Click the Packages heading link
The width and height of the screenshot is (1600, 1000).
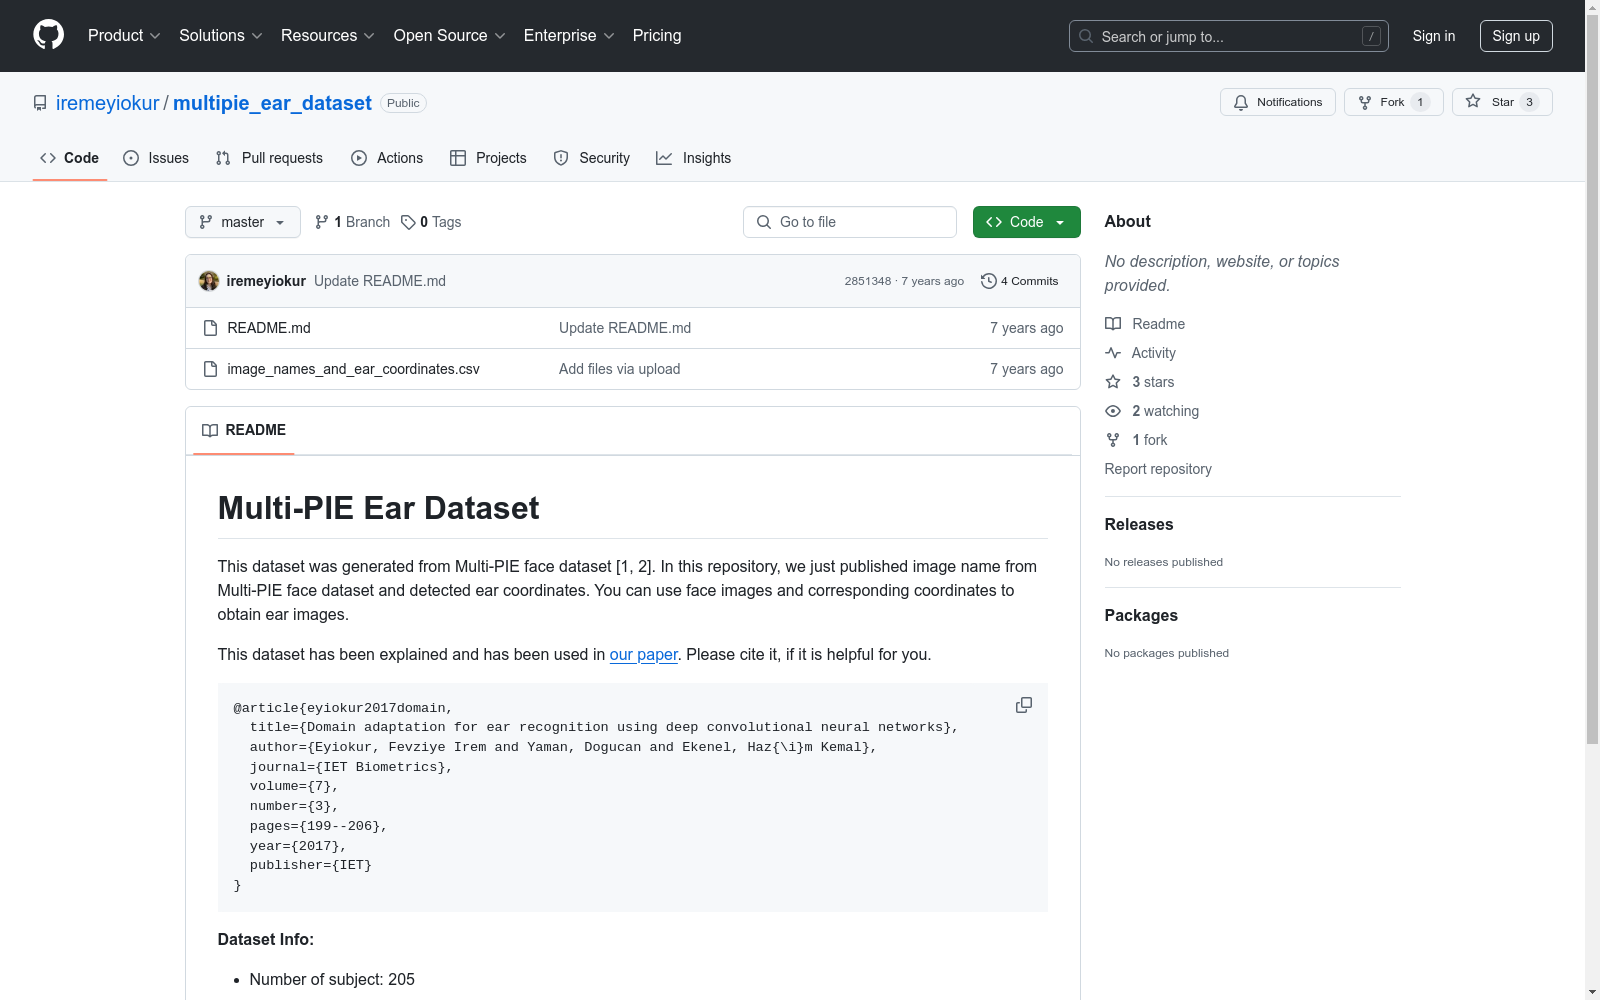pos(1141,615)
